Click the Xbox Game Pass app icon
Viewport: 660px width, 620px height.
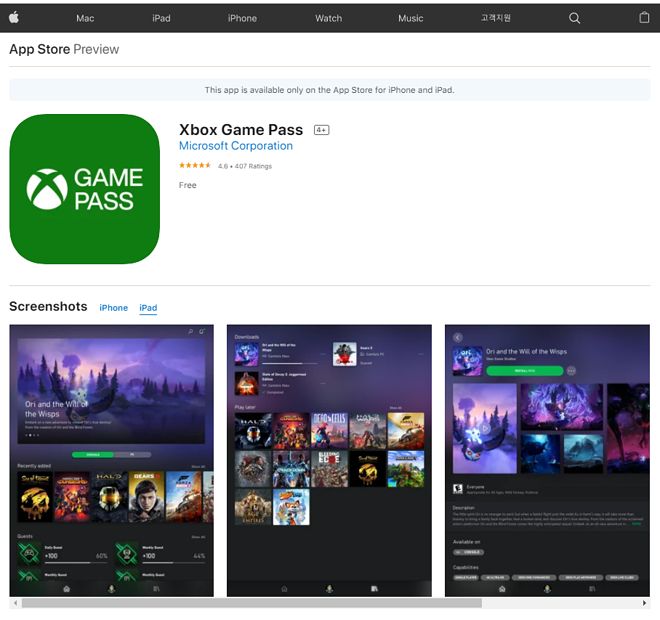tap(85, 189)
